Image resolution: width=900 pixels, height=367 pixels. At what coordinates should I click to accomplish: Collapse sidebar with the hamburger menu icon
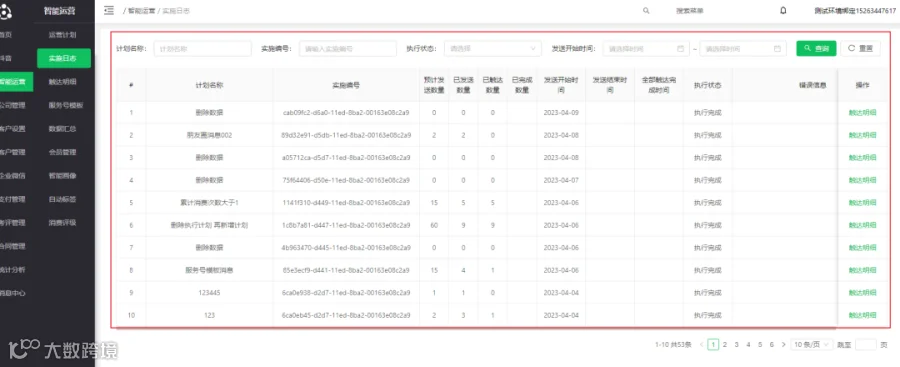pyautogui.click(x=109, y=11)
